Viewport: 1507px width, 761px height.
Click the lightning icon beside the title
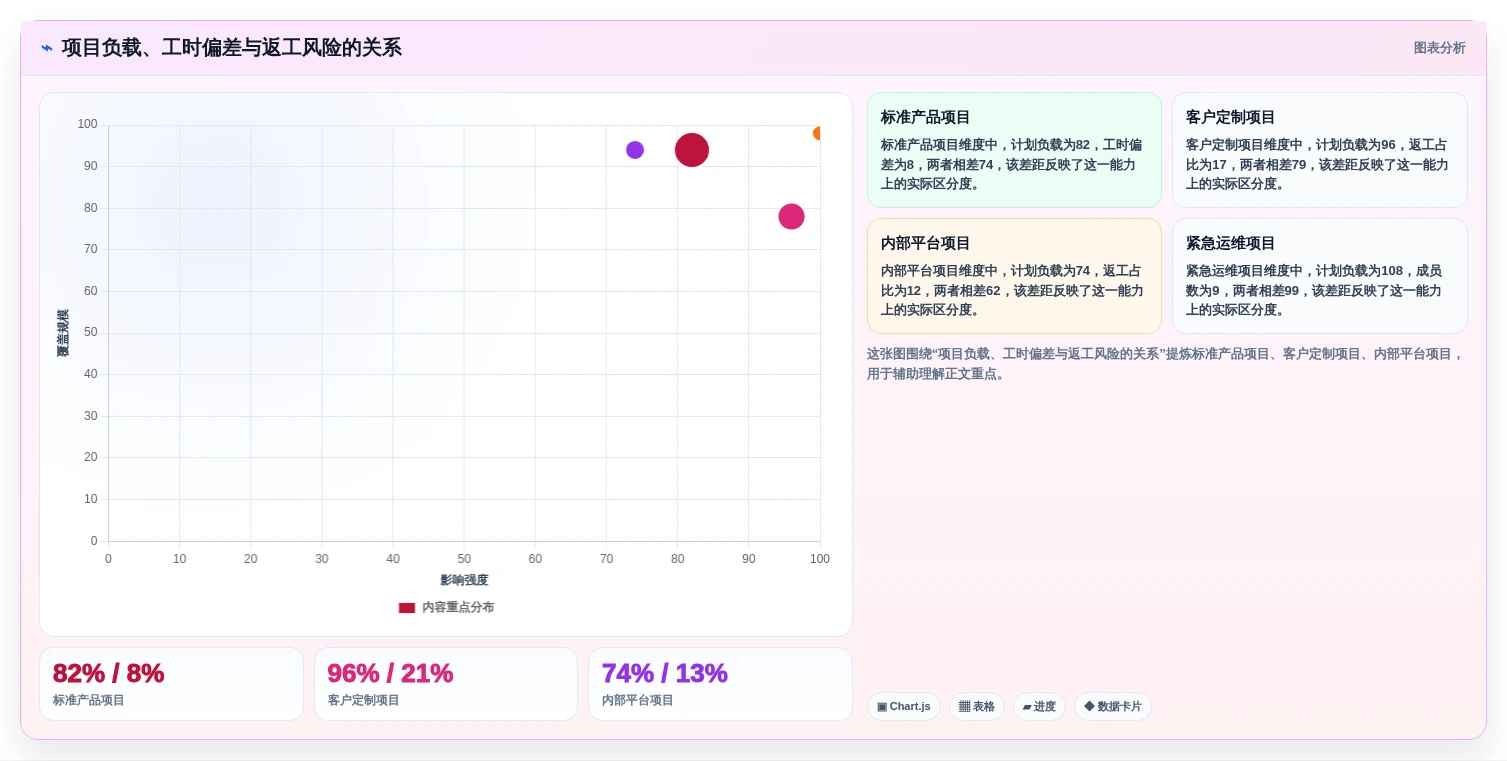(x=47, y=48)
